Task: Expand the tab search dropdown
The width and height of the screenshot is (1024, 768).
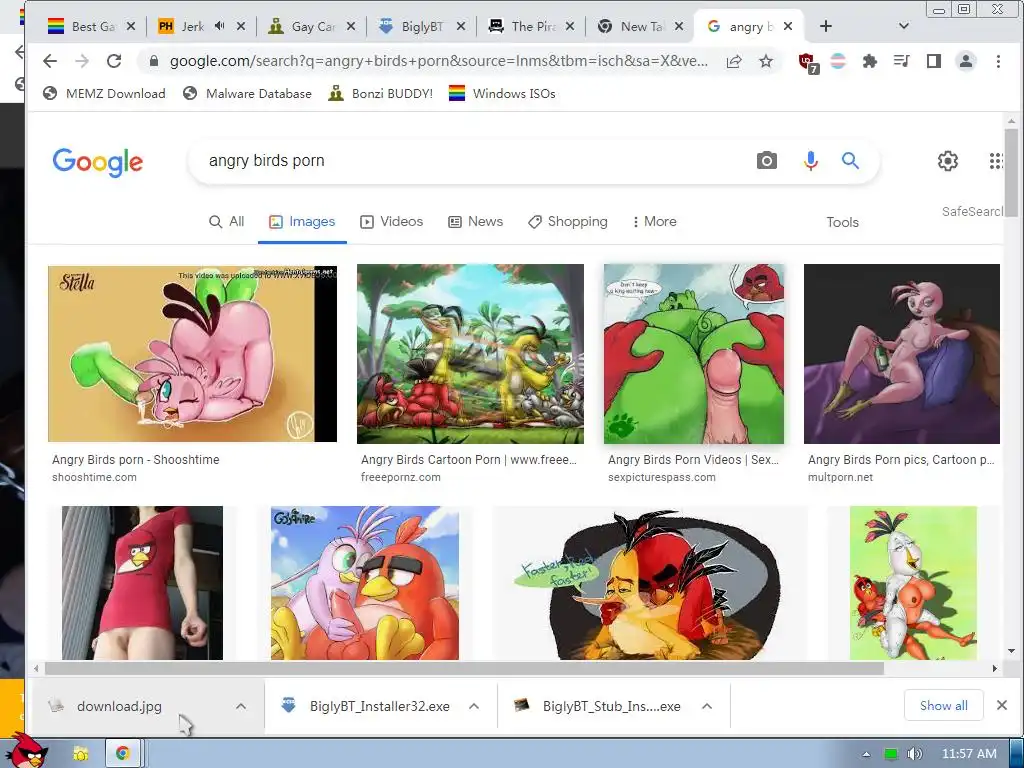Action: 904,26
